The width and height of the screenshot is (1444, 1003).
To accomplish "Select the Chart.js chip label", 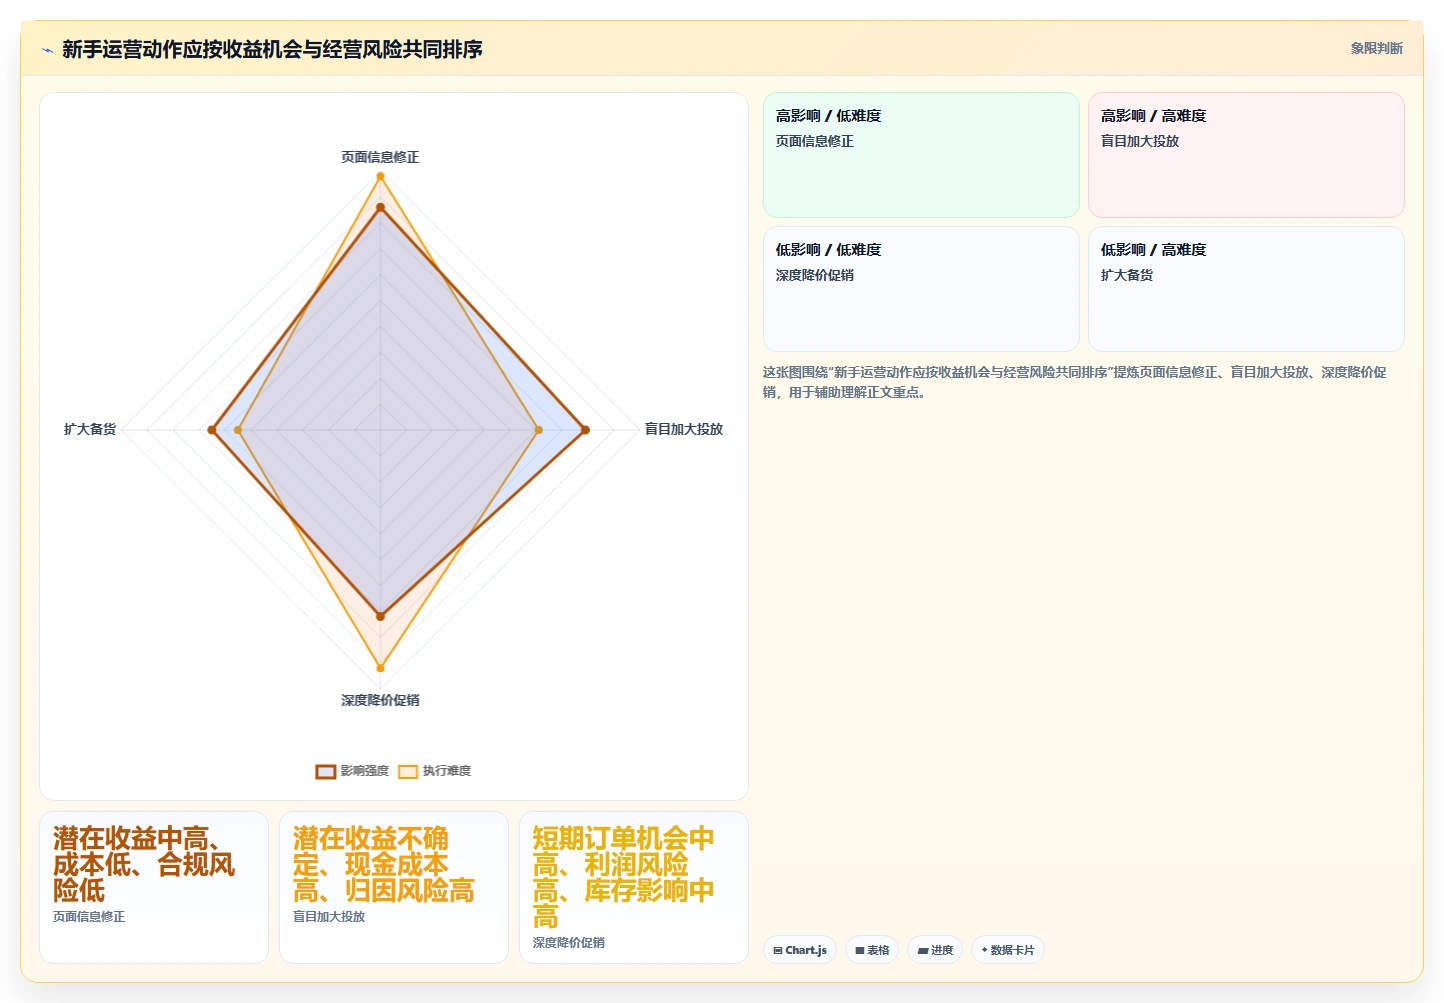I will coord(806,950).
